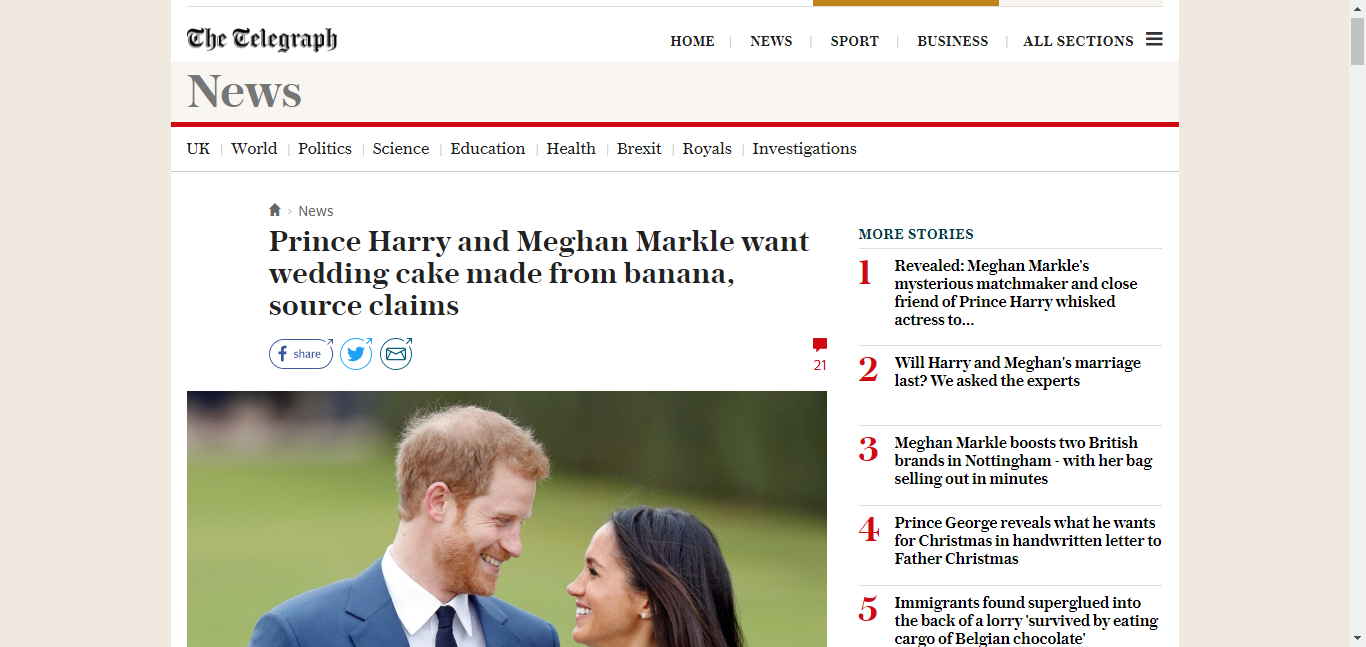Share the article by email icon

pos(396,354)
